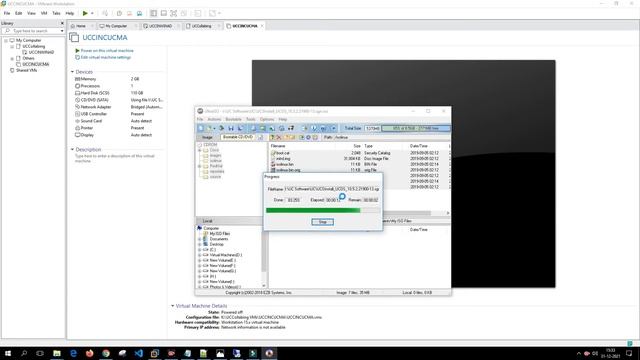640x360 pixels.
Task: Click the Total Size capacity bar in UltraISO
Action: coord(416,128)
